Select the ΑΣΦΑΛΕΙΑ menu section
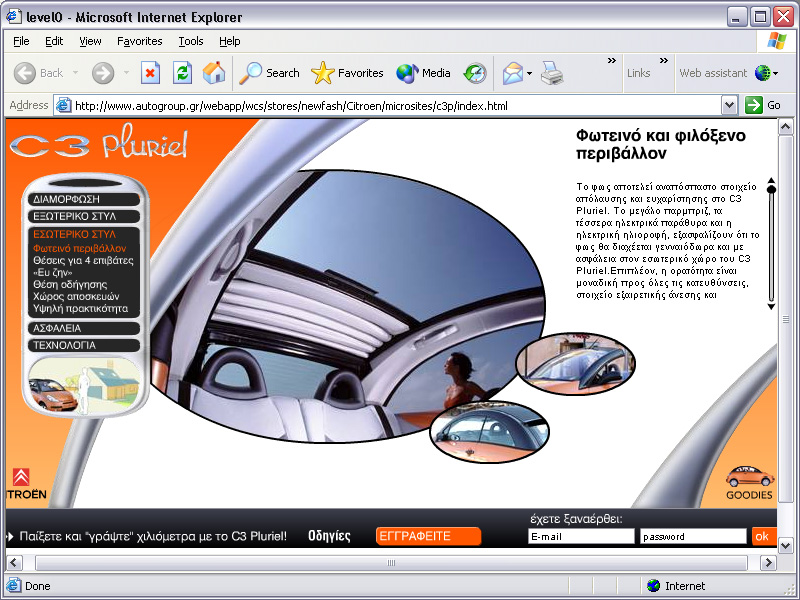 click(84, 328)
